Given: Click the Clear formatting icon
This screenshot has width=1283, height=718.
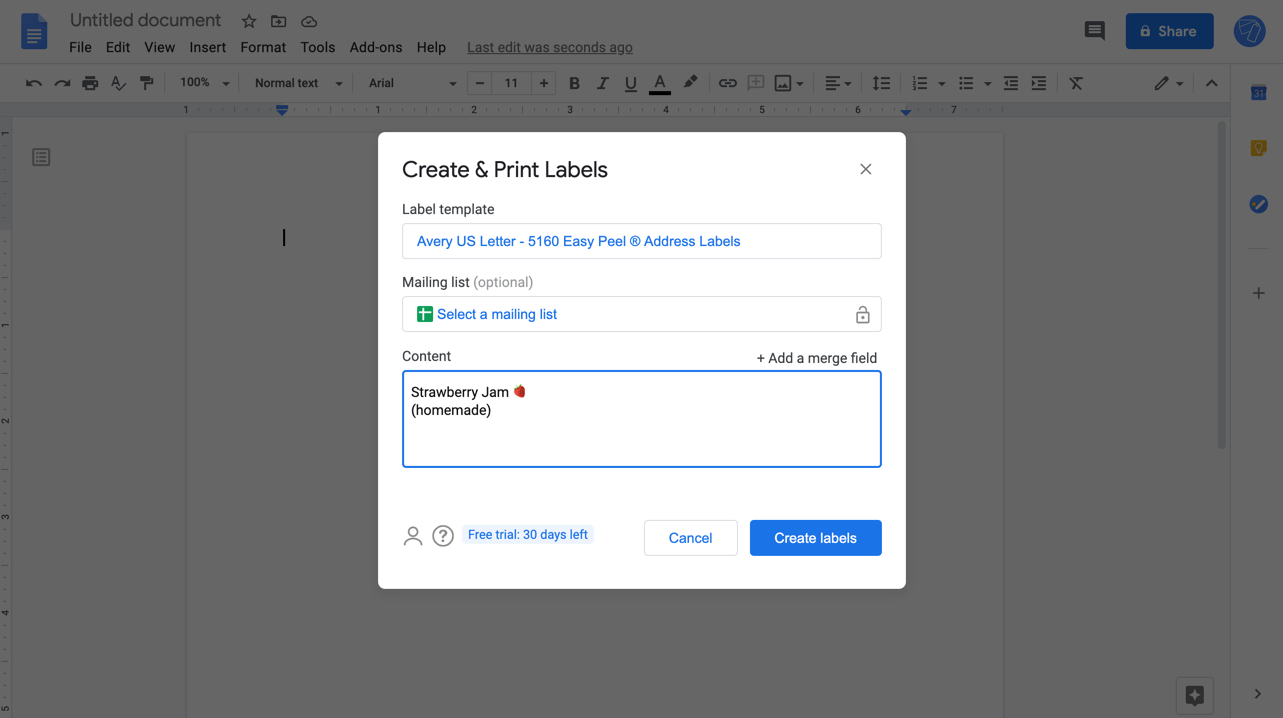Looking at the screenshot, I should tap(1076, 83).
